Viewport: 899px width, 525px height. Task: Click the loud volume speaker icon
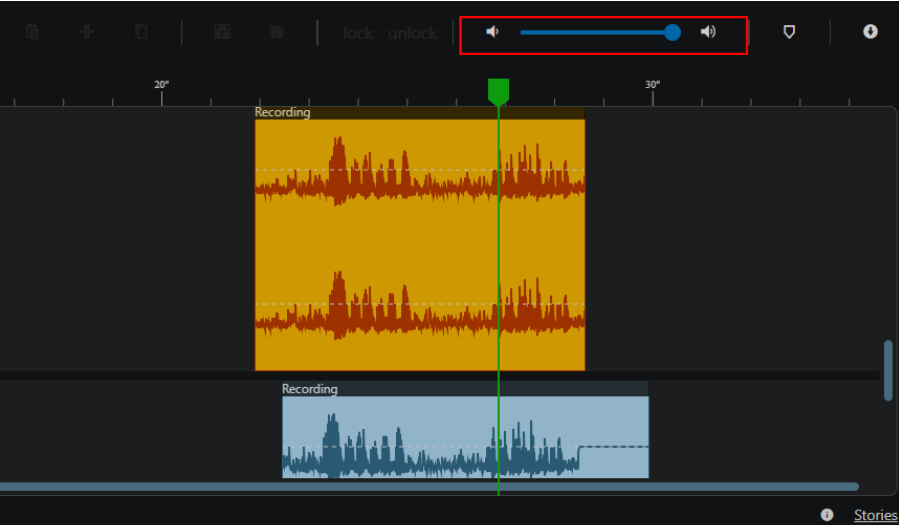[708, 32]
